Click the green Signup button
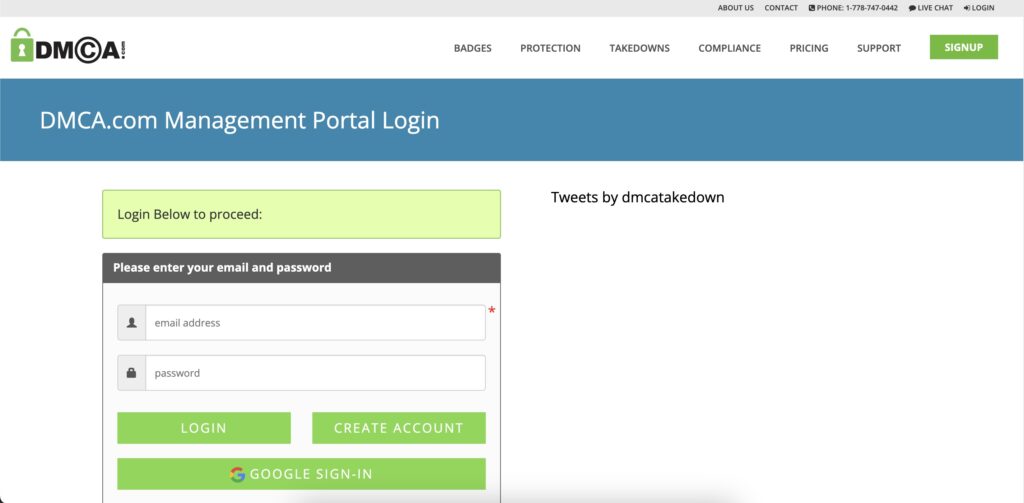The width and height of the screenshot is (1024, 503). click(x=964, y=47)
